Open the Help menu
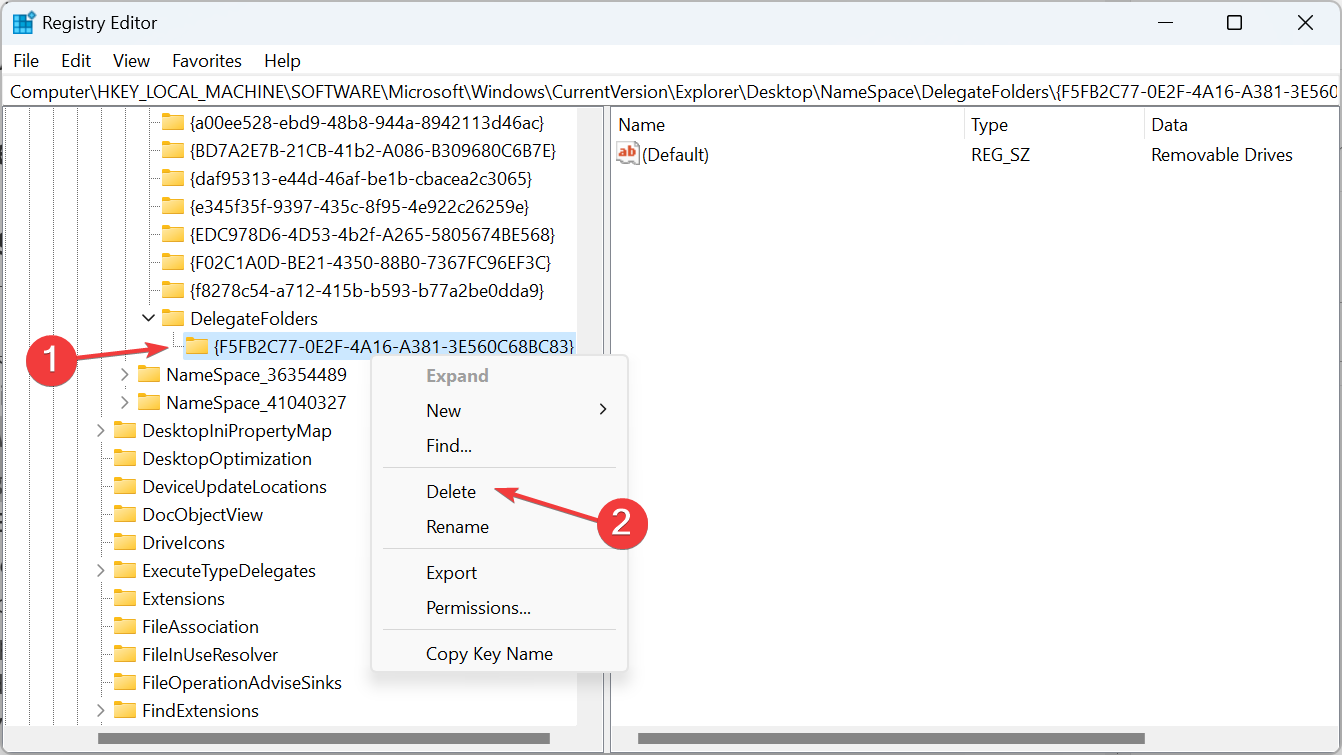The width and height of the screenshot is (1342, 755). 283,61
